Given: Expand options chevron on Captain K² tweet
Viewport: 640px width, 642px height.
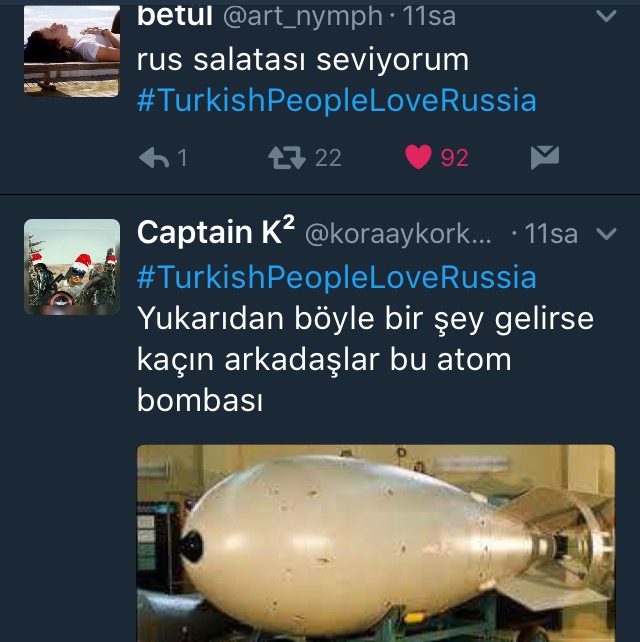Looking at the screenshot, I should point(606,234).
